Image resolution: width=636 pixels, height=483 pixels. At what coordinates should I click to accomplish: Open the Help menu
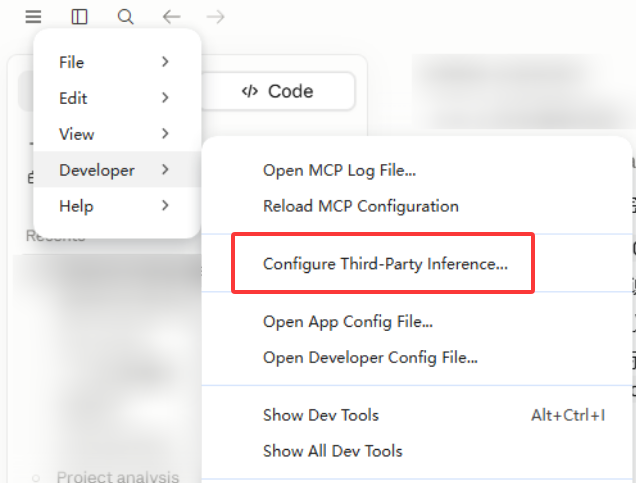point(117,206)
